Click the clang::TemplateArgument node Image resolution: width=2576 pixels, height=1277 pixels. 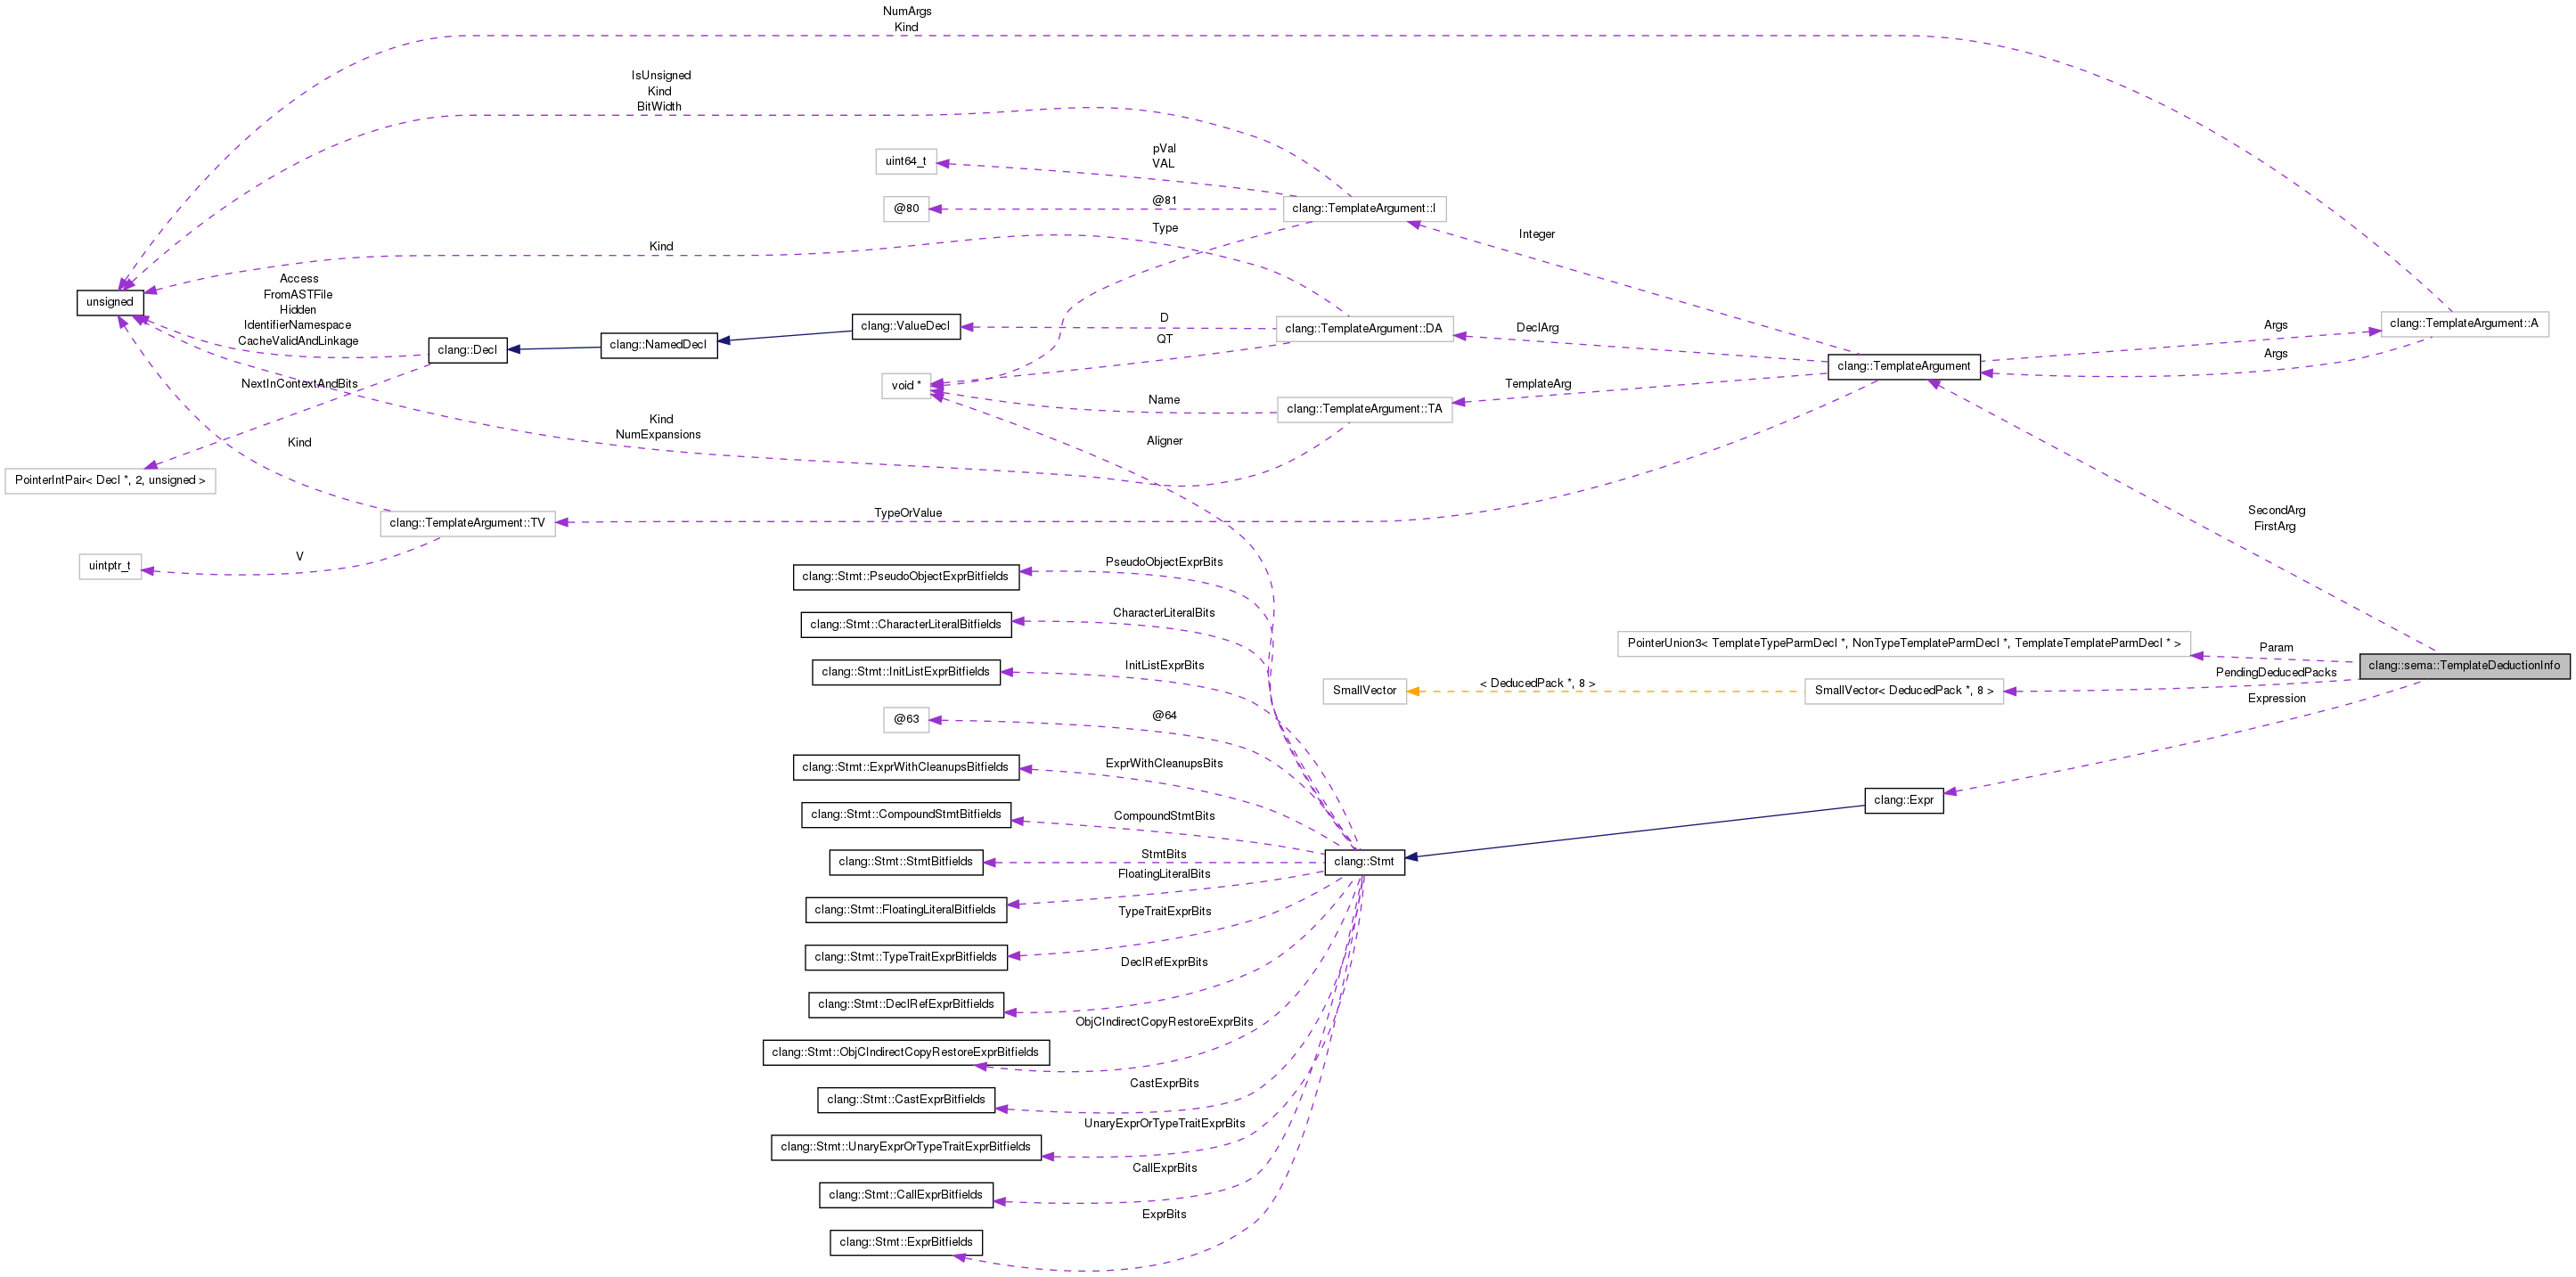[x=1903, y=366]
